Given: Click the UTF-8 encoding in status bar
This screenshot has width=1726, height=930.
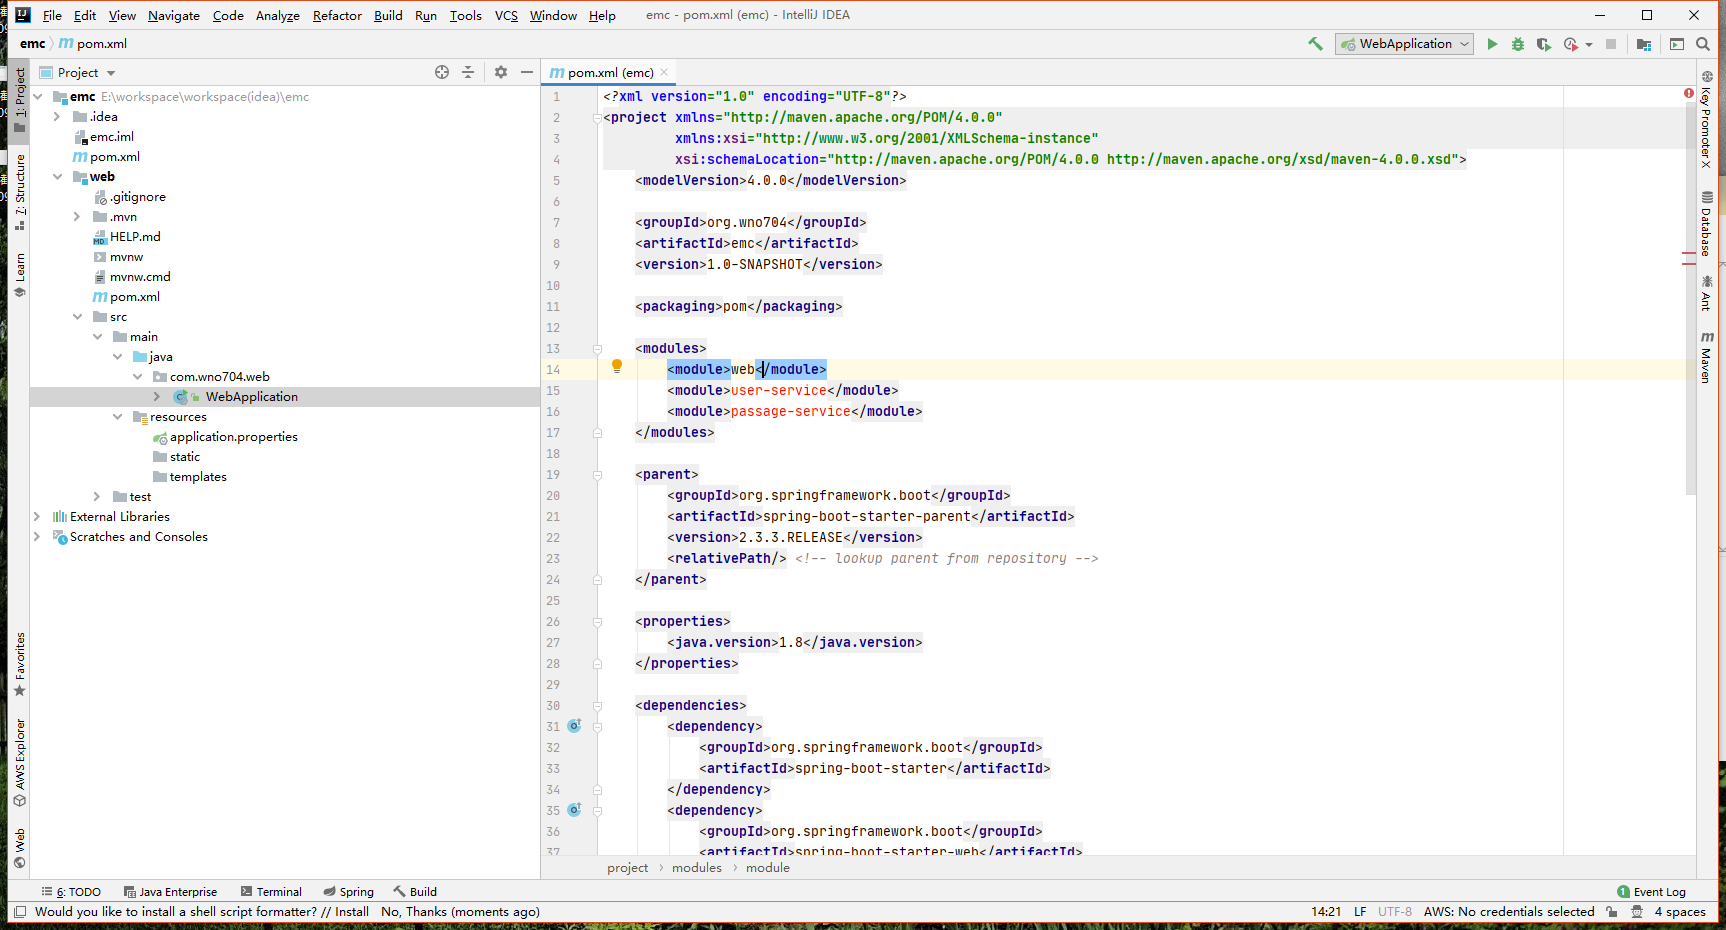Looking at the screenshot, I should (1394, 912).
